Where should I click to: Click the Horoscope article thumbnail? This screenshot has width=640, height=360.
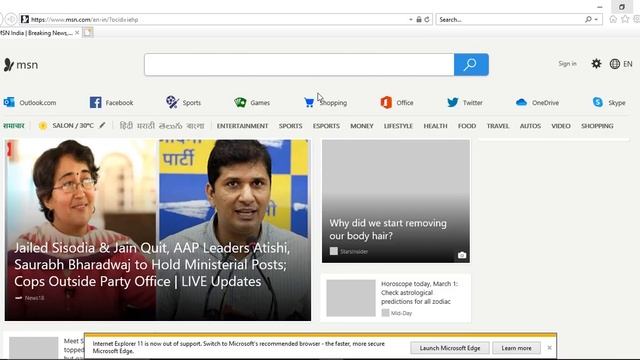point(351,298)
